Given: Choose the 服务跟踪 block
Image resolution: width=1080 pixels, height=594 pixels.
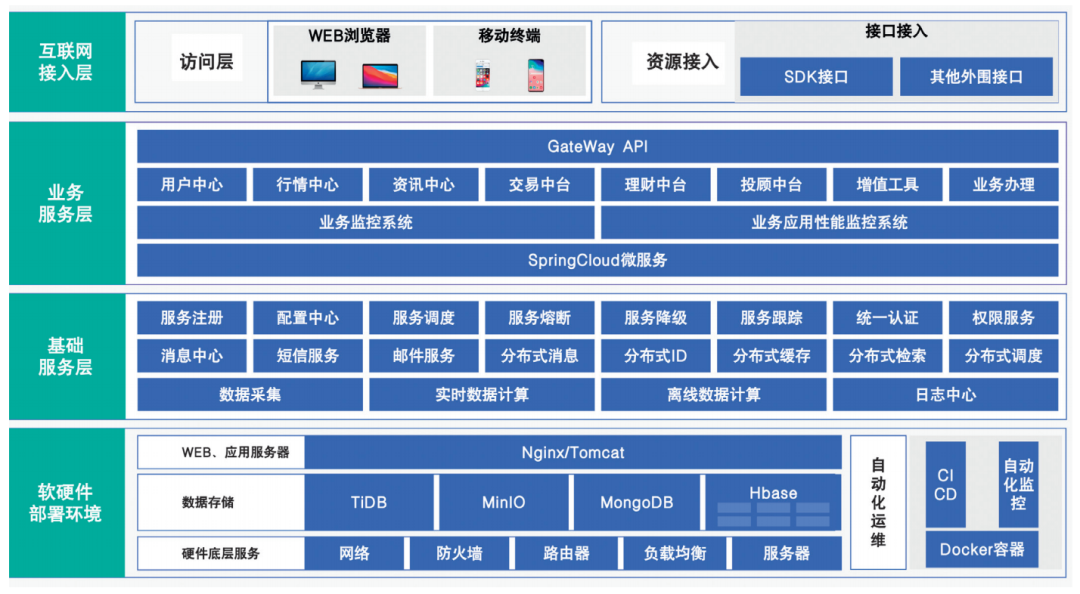Looking at the screenshot, I should point(771,318).
